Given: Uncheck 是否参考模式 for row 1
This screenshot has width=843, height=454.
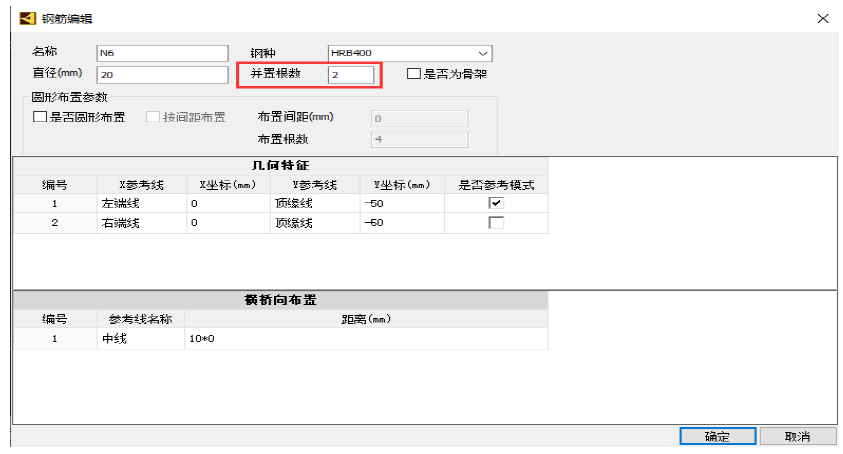Looking at the screenshot, I should pos(496,203).
